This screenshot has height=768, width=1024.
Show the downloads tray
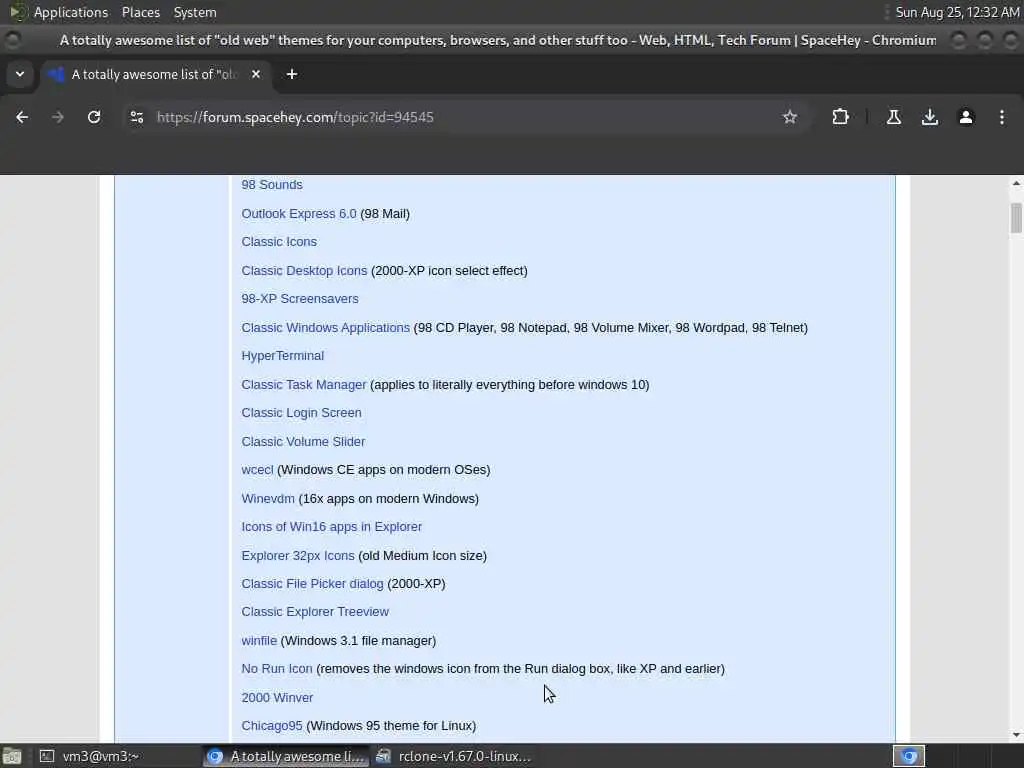[x=930, y=117]
